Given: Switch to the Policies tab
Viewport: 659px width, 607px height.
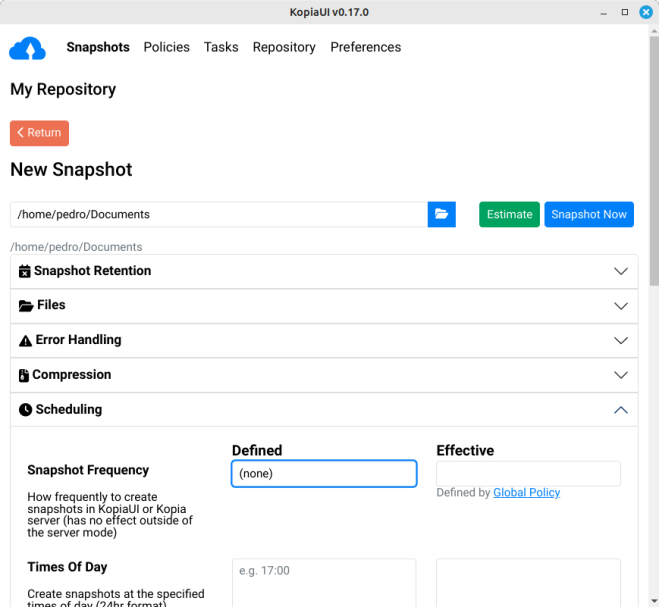Looking at the screenshot, I should click(166, 47).
